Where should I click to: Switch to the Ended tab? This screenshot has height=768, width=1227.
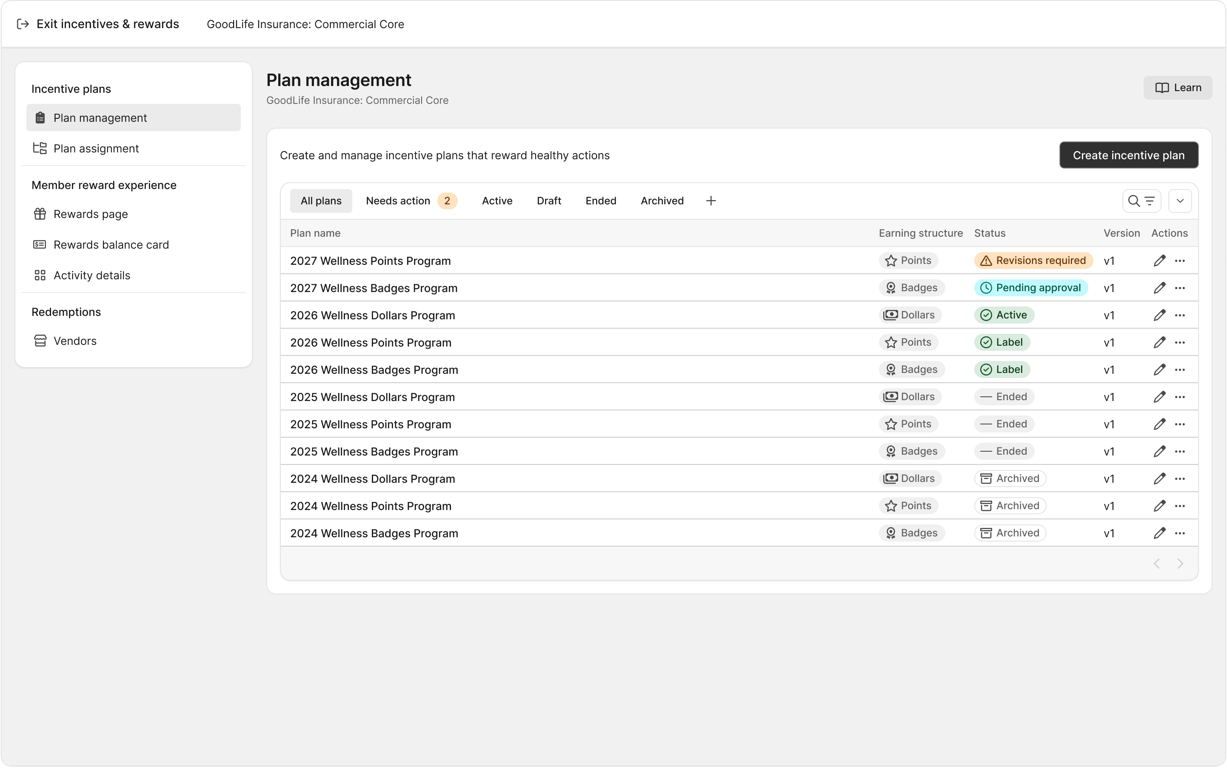click(601, 201)
